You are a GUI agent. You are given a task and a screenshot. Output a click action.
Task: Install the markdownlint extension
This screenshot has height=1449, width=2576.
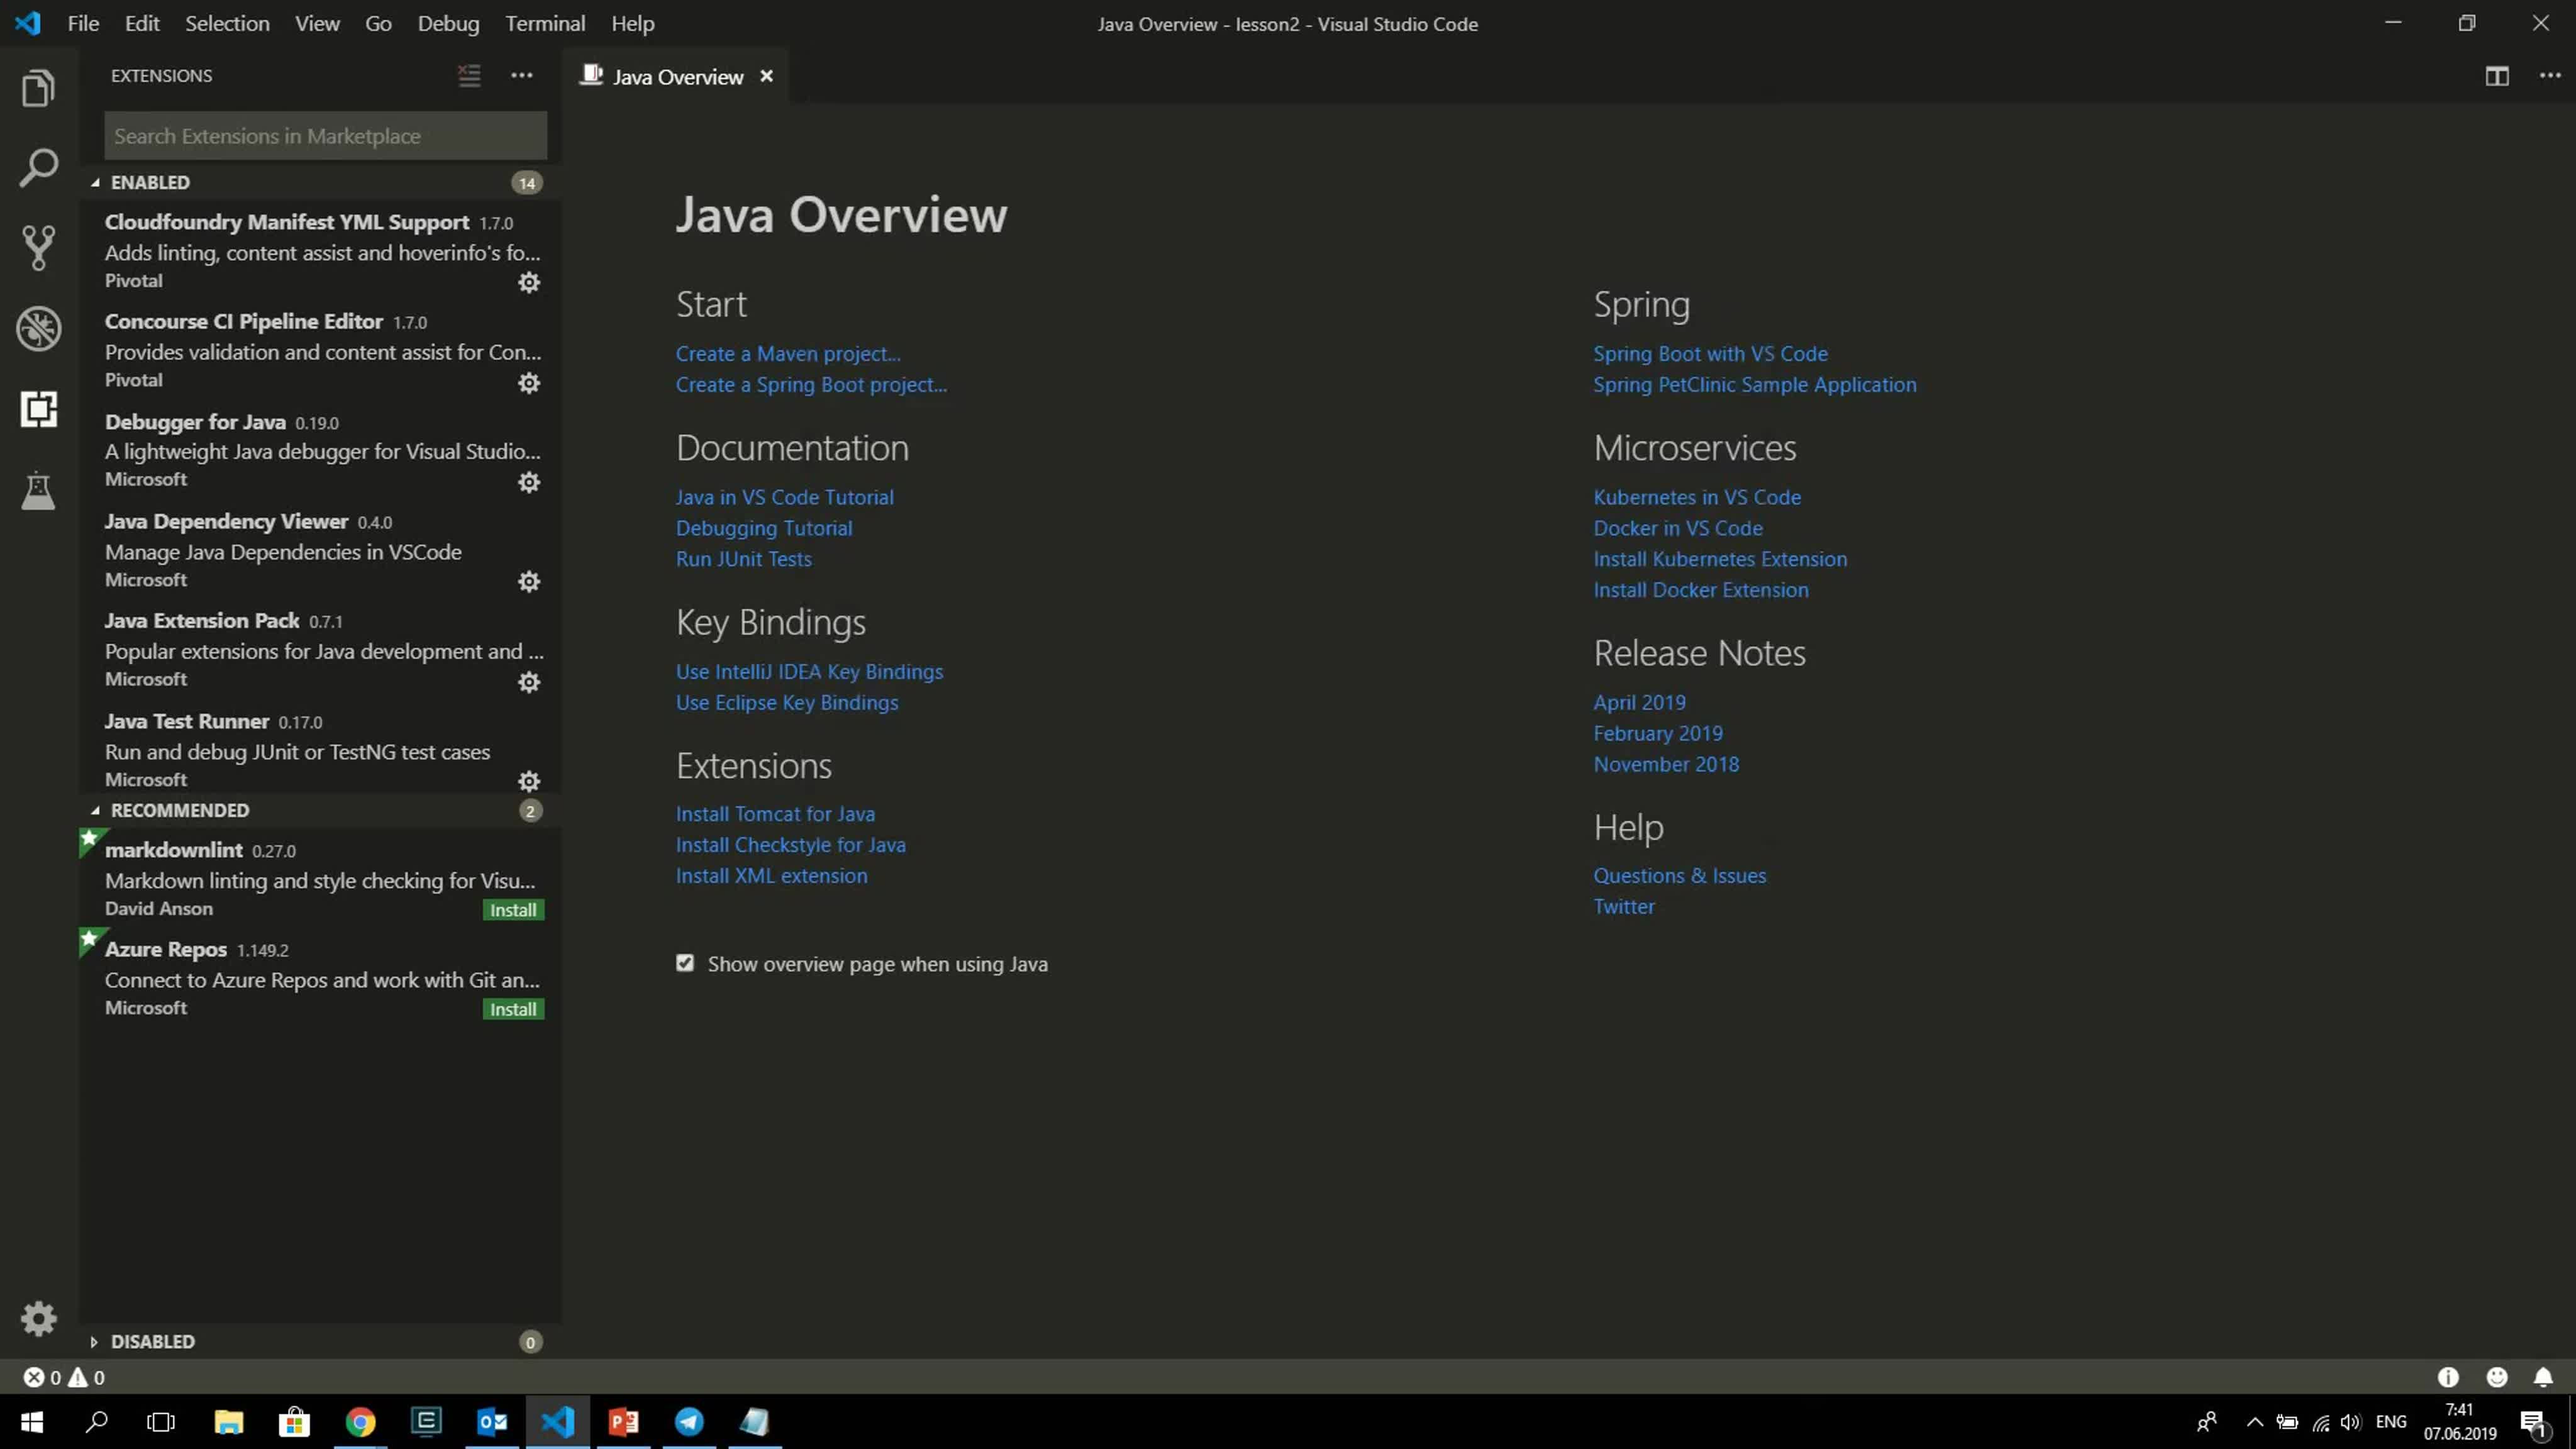(513, 910)
